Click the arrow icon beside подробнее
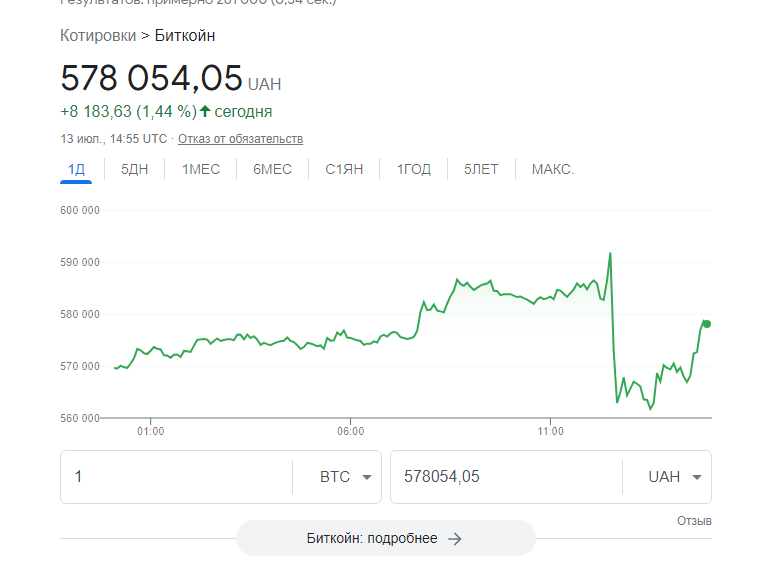Viewport: 758px width, 563px height. (455, 539)
